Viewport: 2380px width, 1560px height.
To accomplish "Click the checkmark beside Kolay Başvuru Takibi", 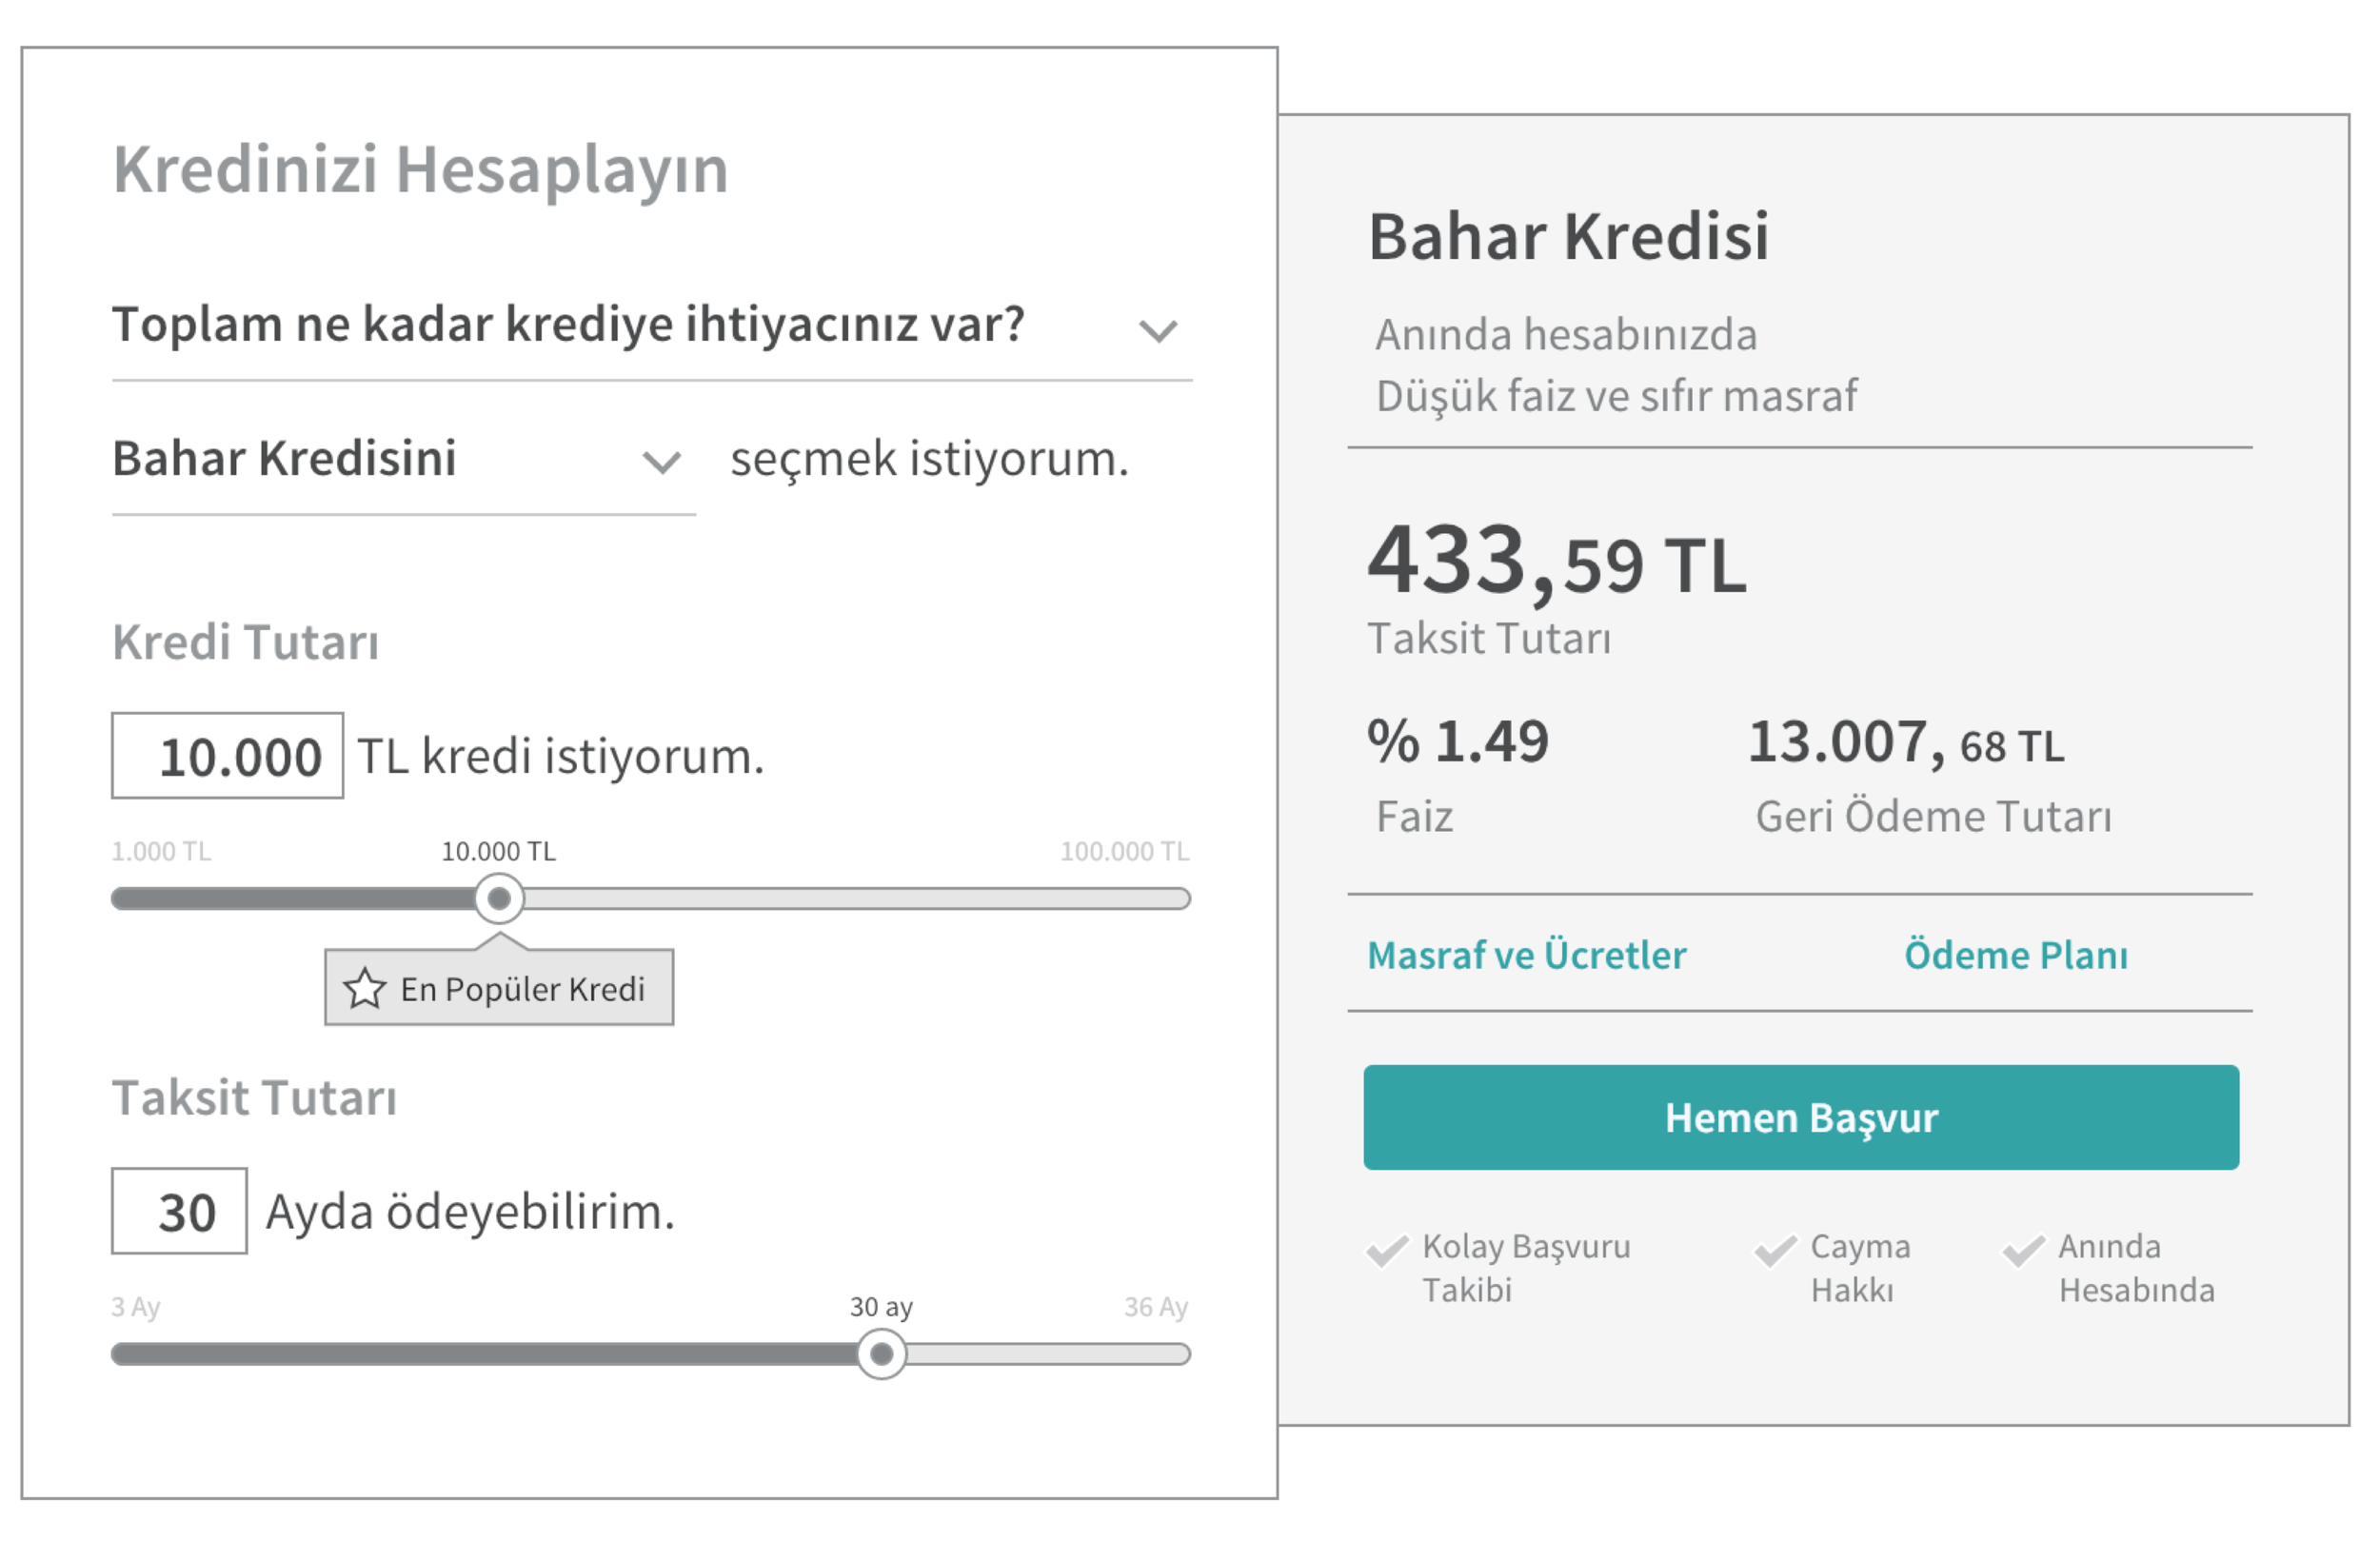I will tap(1387, 1251).
